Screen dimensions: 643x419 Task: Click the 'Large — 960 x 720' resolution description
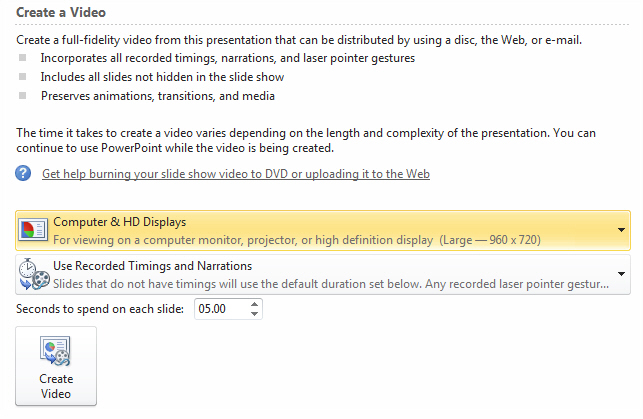pos(490,240)
